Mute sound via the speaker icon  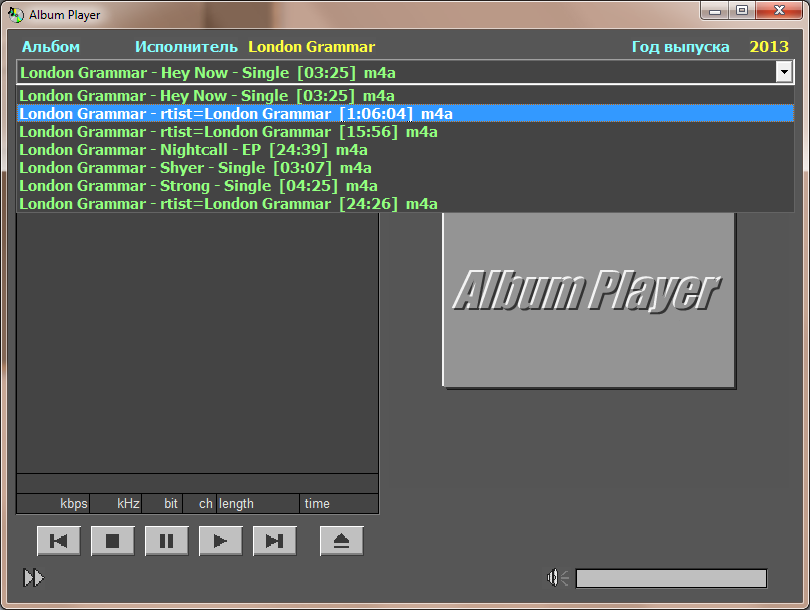click(x=557, y=577)
